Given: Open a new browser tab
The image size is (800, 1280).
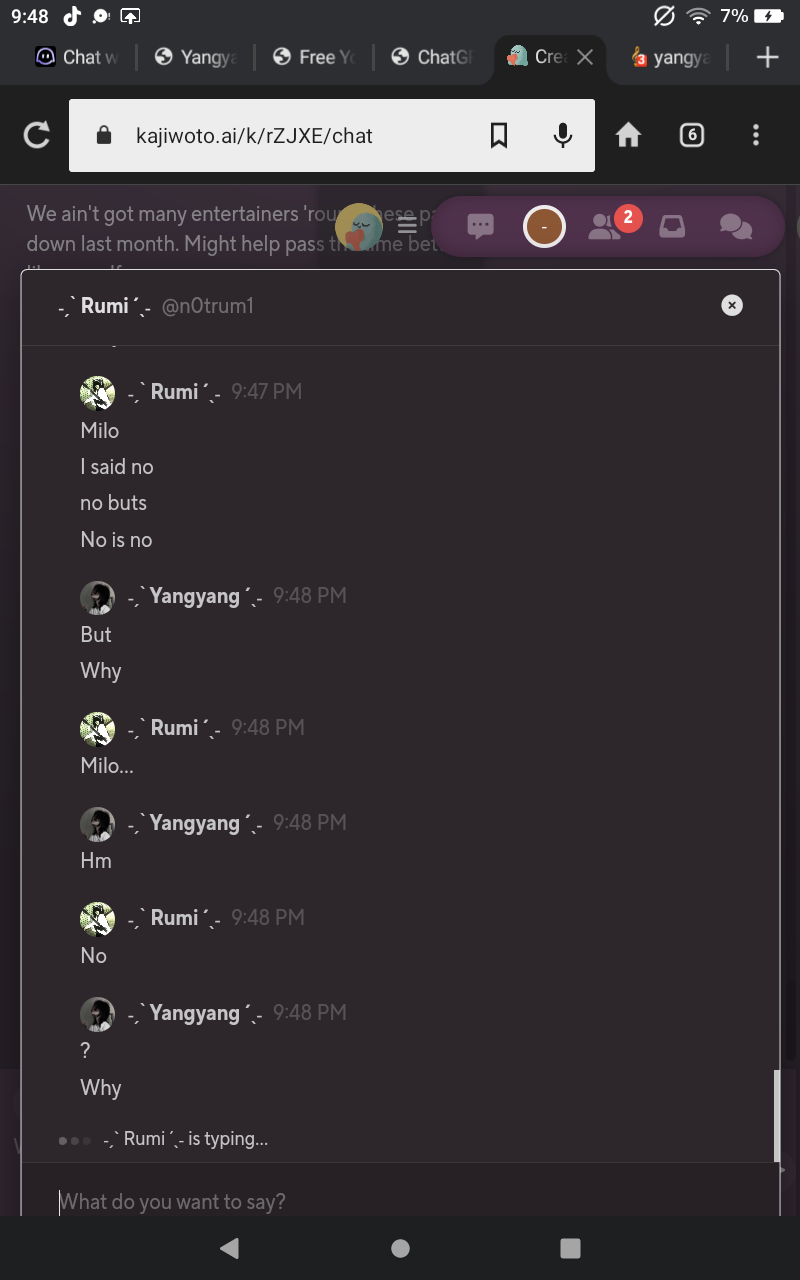Looking at the screenshot, I should [767, 57].
